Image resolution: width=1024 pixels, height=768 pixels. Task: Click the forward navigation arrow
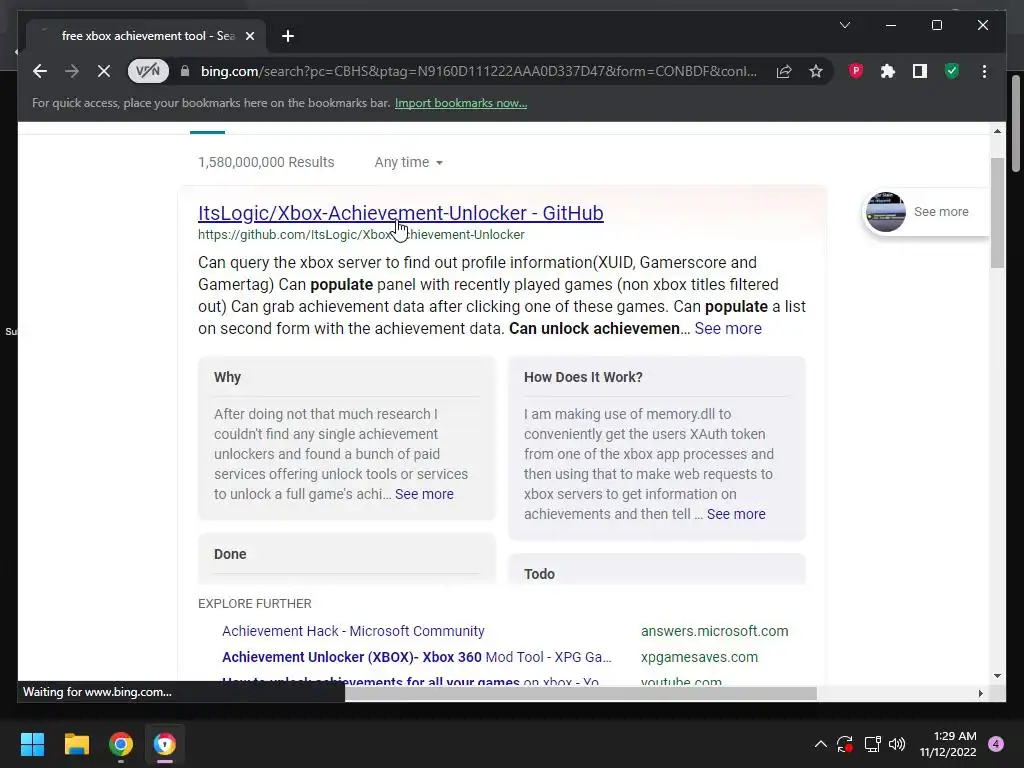[72, 71]
